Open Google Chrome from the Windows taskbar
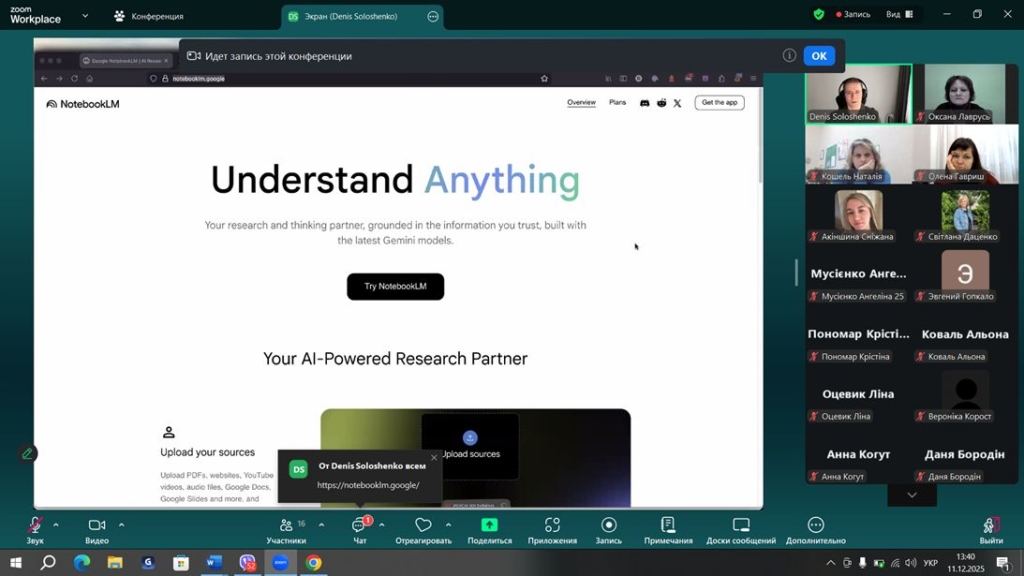Screen dimensions: 1024x576 click(x=313, y=563)
